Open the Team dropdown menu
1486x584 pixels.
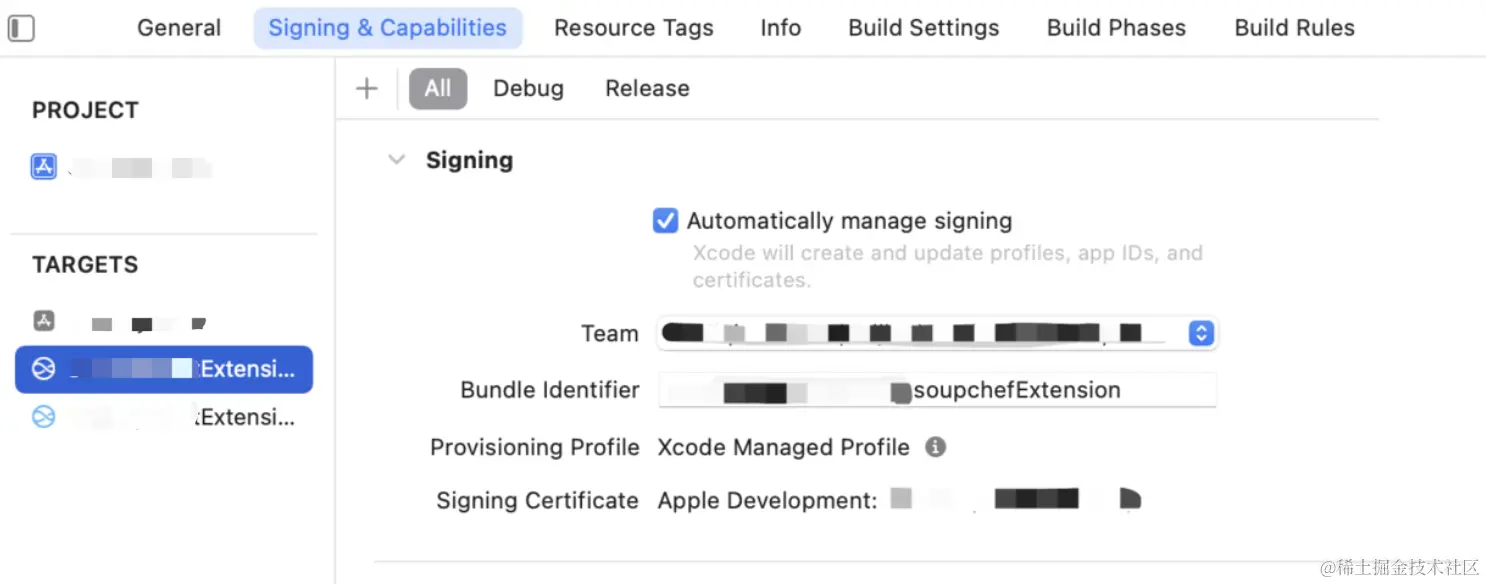tap(937, 333)
